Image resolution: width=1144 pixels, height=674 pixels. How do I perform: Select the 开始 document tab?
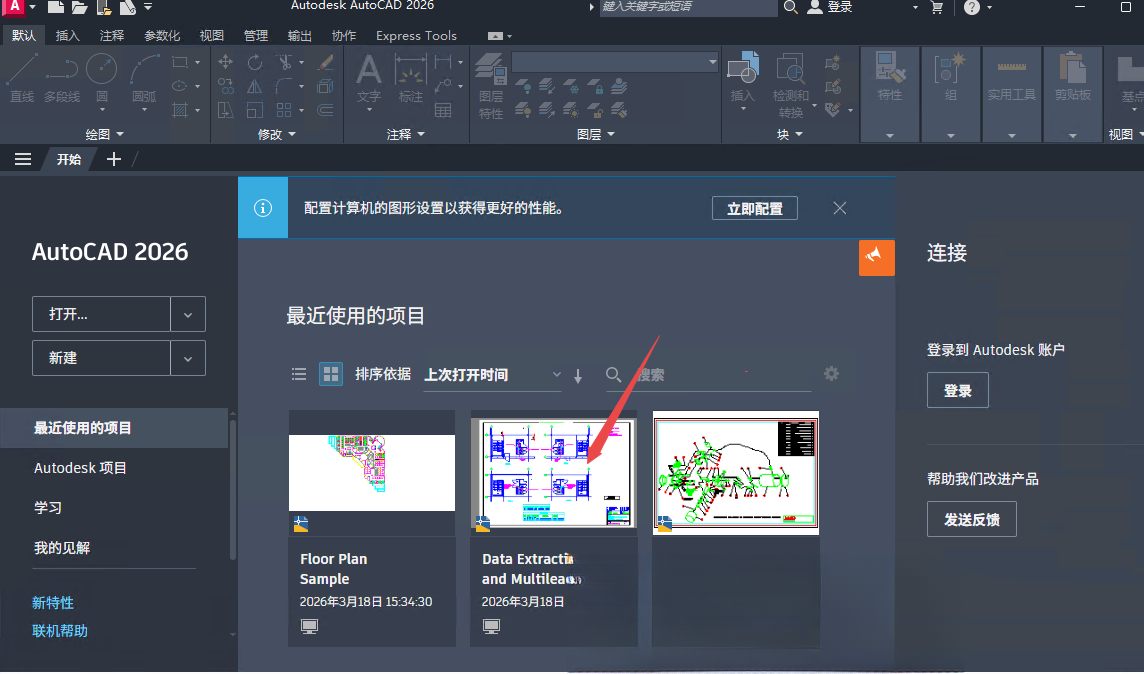tap(69, 159)
